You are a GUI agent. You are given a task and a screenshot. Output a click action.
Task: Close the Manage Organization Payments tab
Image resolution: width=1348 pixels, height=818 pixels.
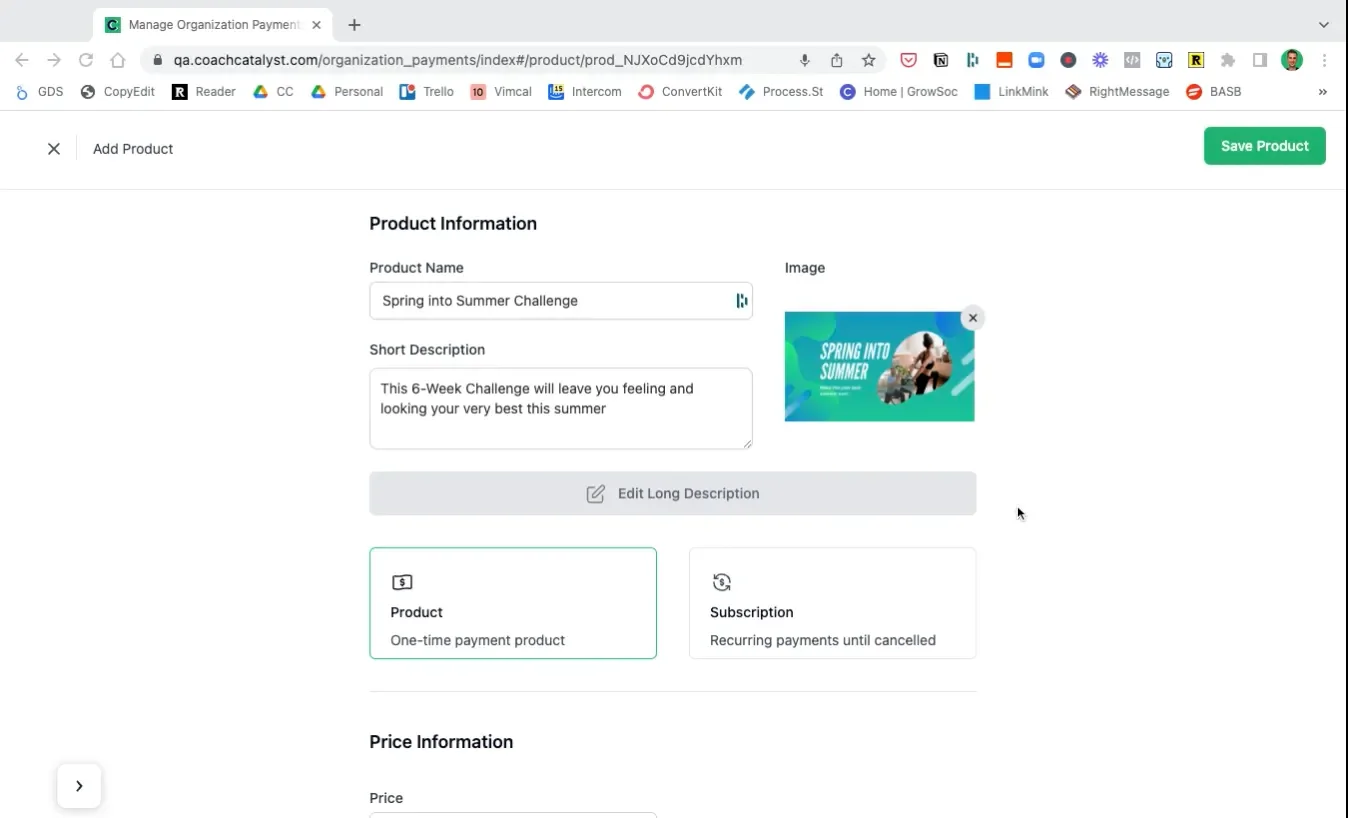tap(316, 25)
